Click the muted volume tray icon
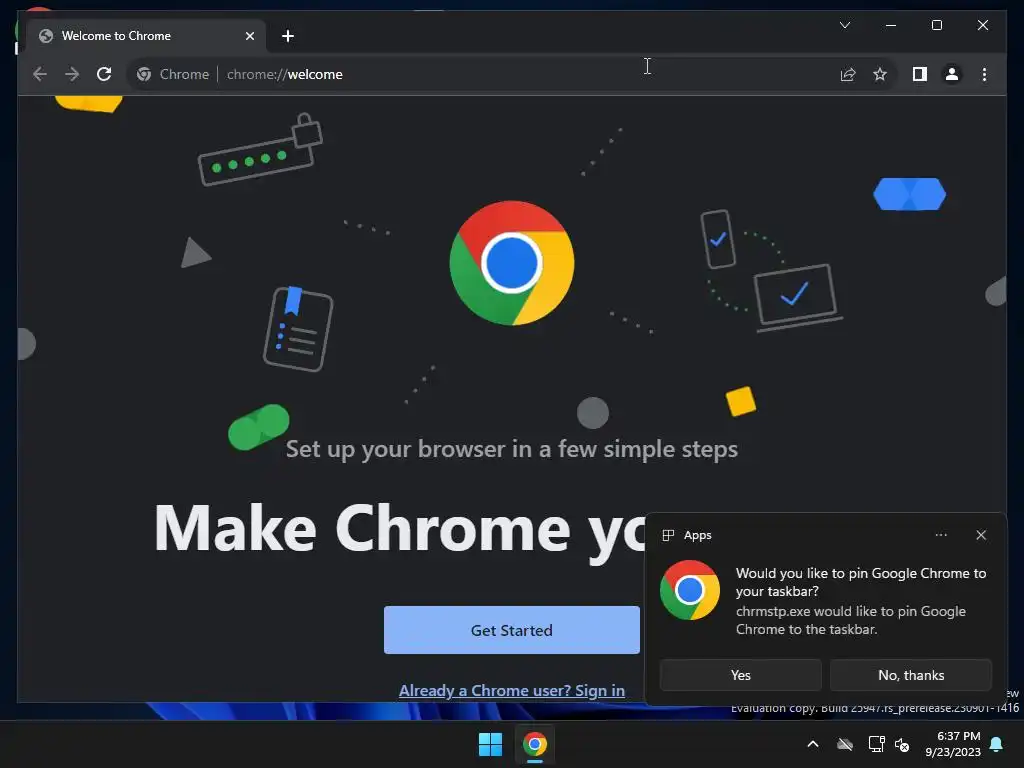The width and height of the screenshot is (1024, 768). (x=903, y=744)
